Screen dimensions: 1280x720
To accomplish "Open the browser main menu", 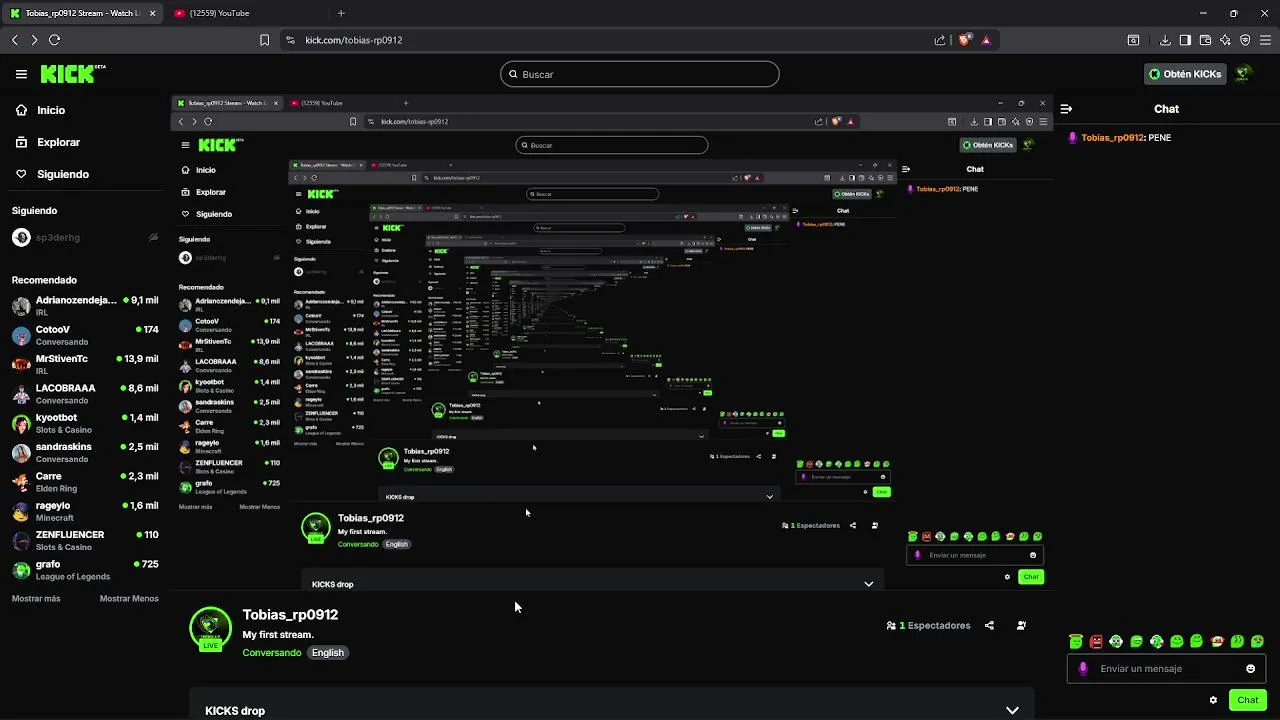I will coord(1265,40).
